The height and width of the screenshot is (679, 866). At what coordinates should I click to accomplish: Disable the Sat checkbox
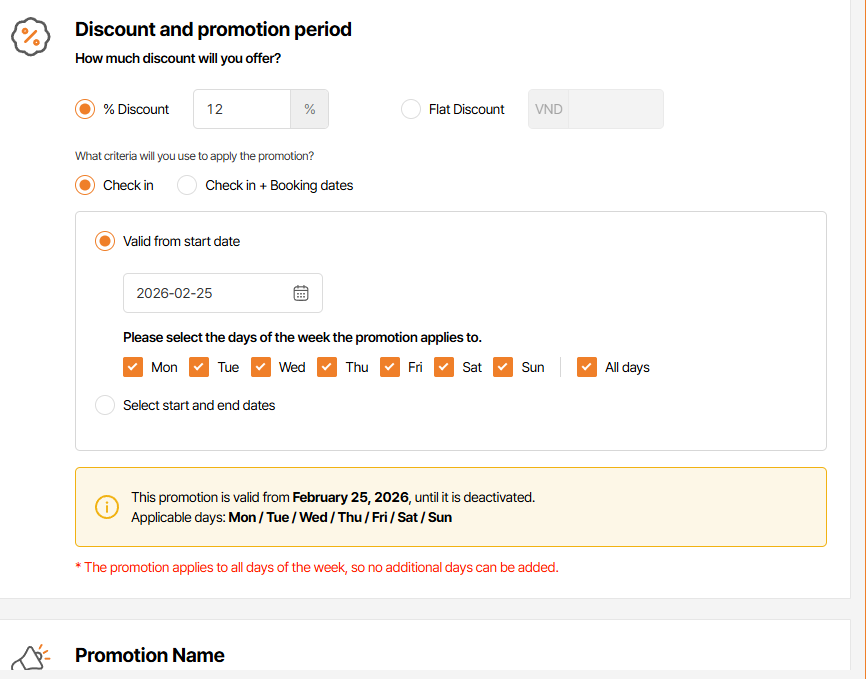[x=444, y=367]
